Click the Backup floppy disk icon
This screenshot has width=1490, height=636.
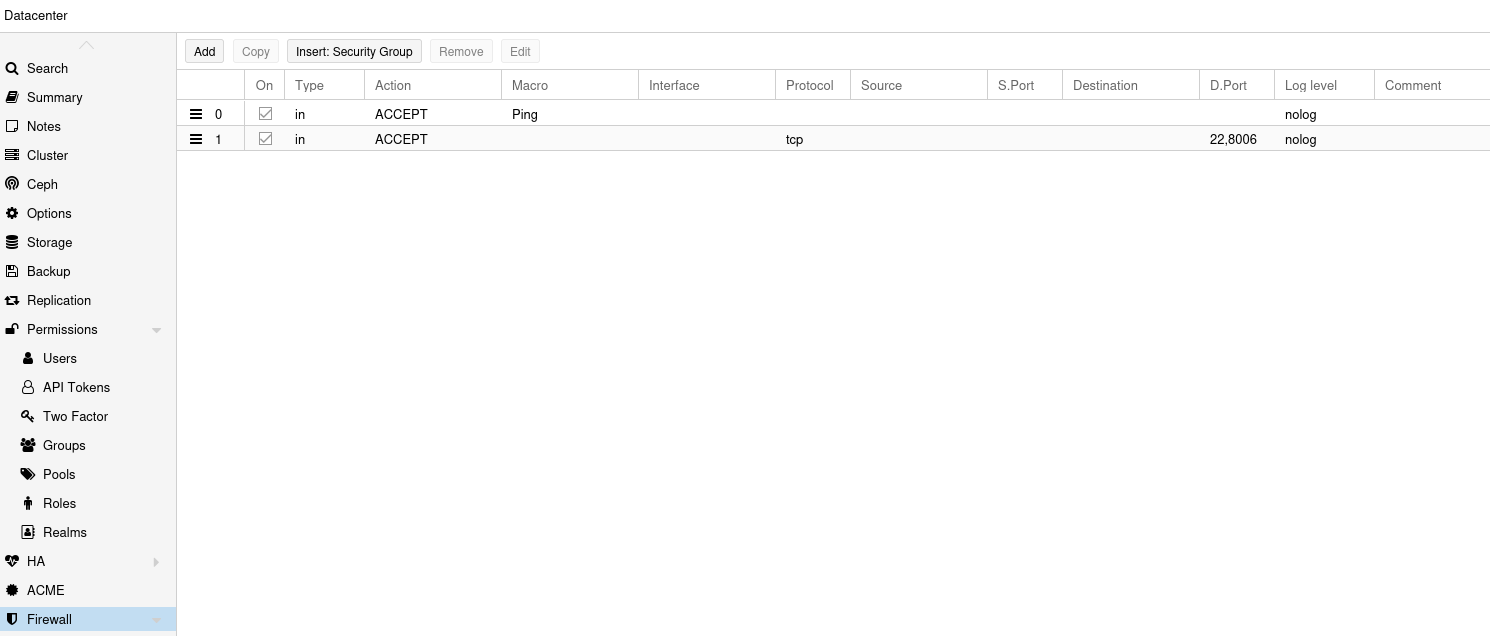pyautogui.click(x=12, y=271)
